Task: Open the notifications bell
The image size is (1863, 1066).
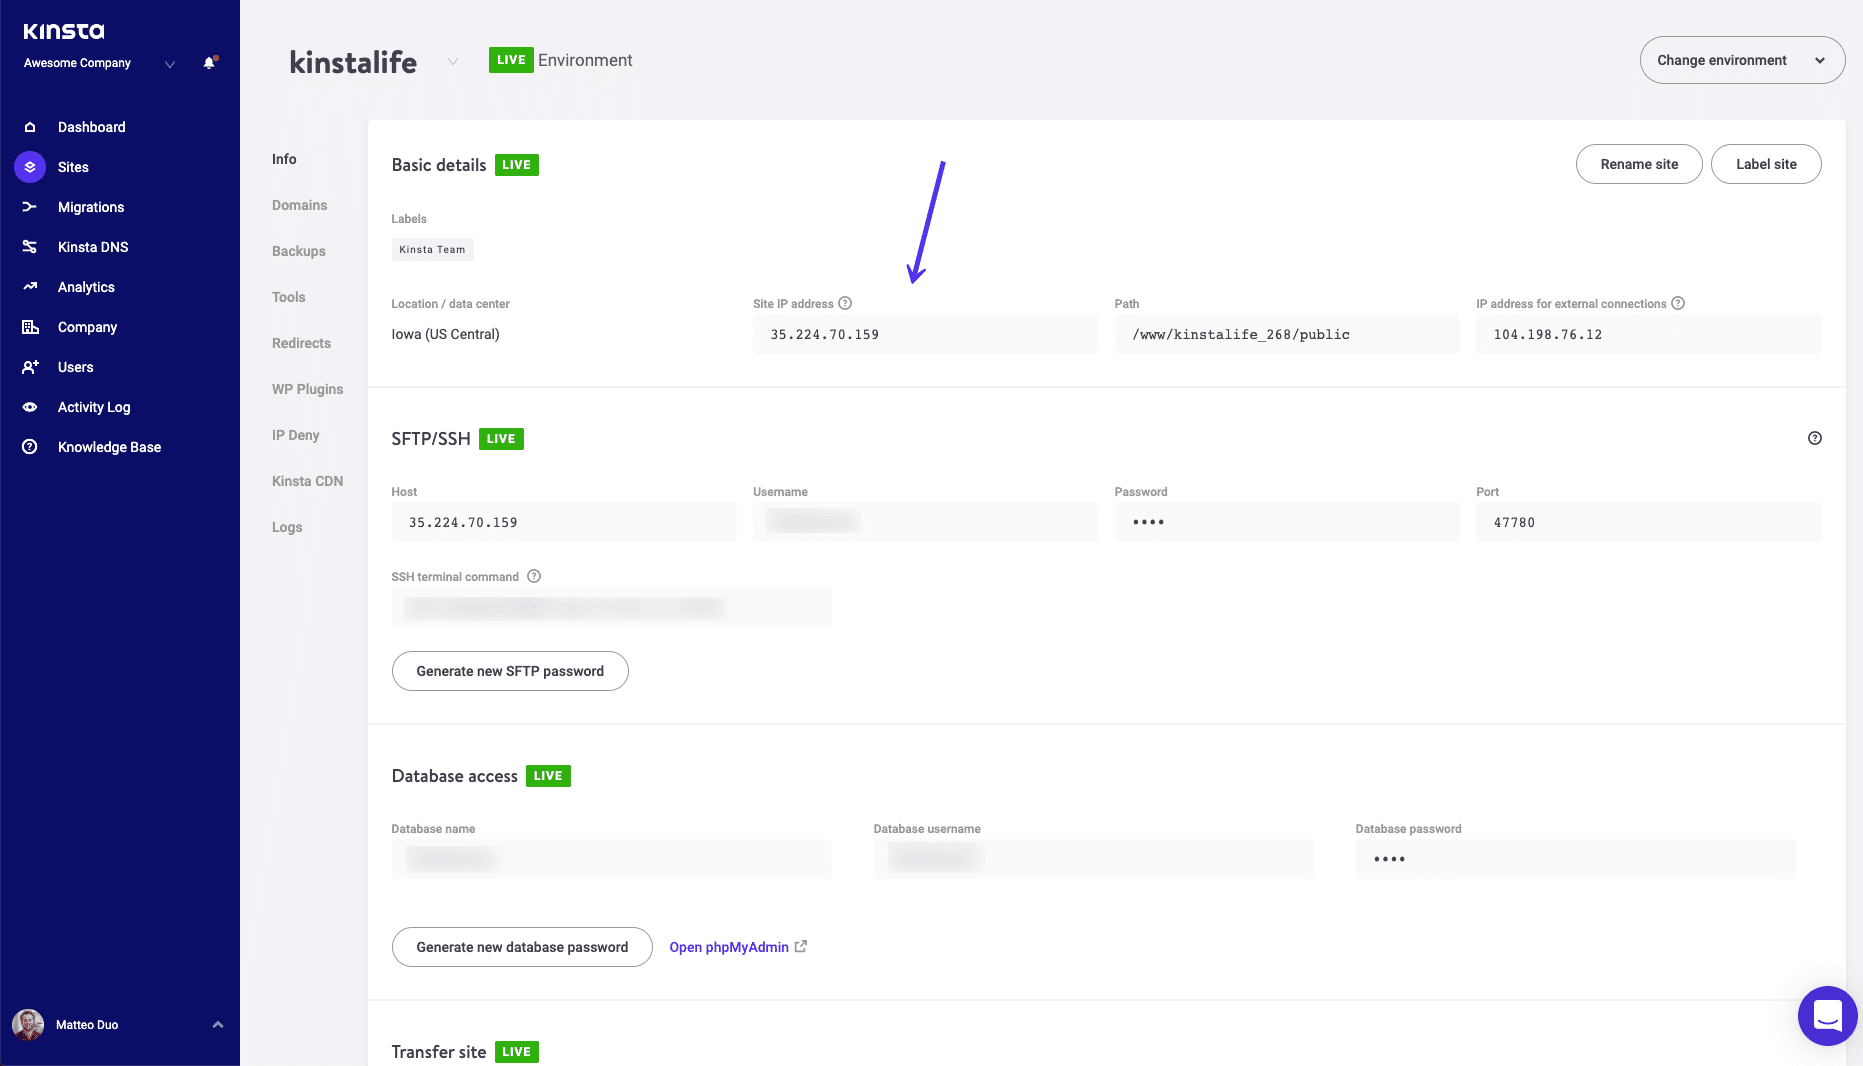Action: (209, 62)
